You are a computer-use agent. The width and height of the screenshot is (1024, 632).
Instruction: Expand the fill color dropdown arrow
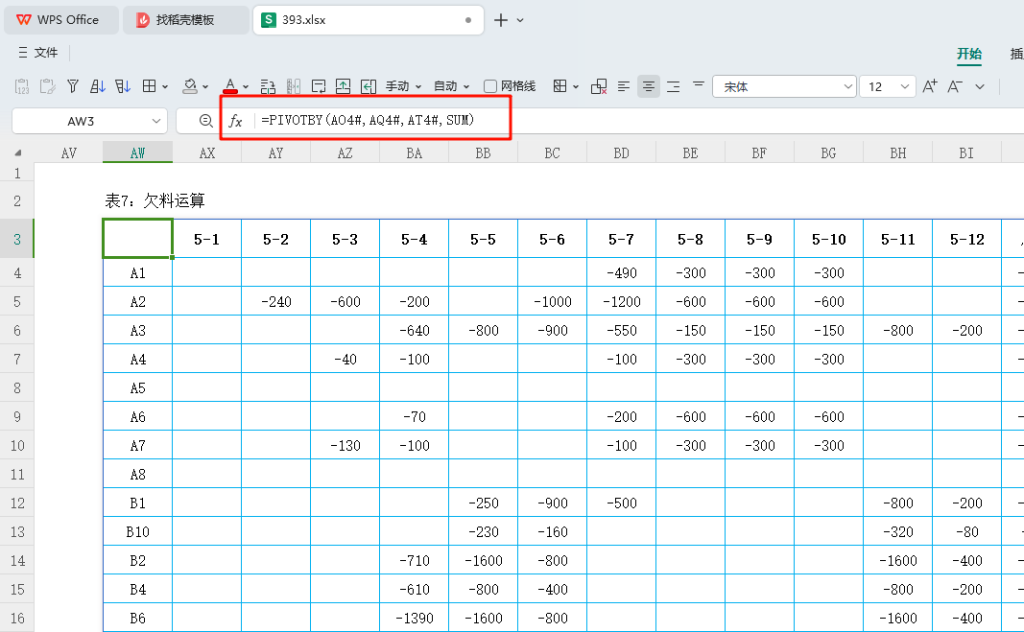tap(205, 86)
